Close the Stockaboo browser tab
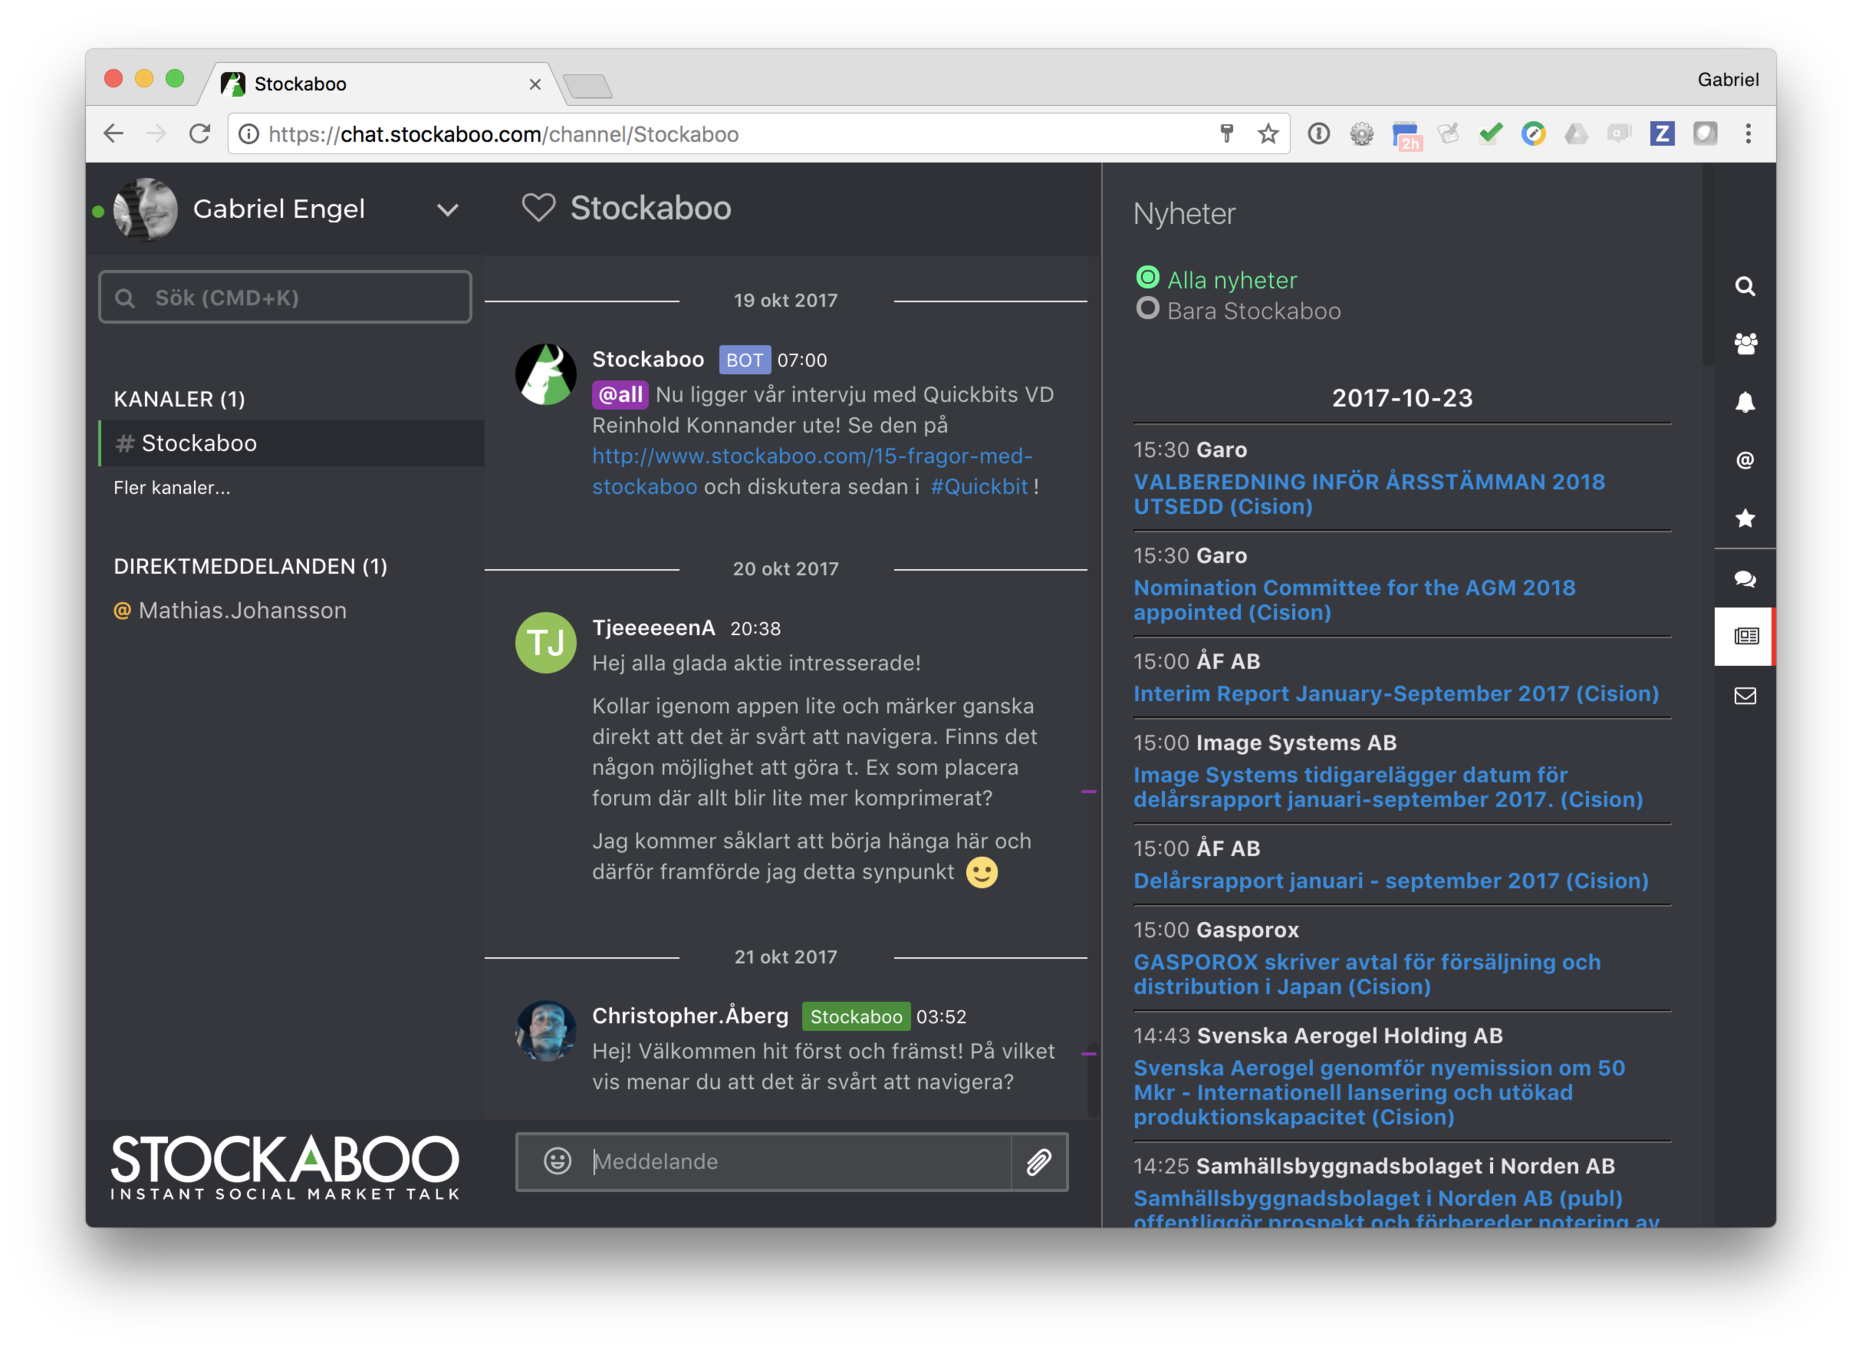The height and width of the screenshot is (1350, 1862). click(535, 84)
